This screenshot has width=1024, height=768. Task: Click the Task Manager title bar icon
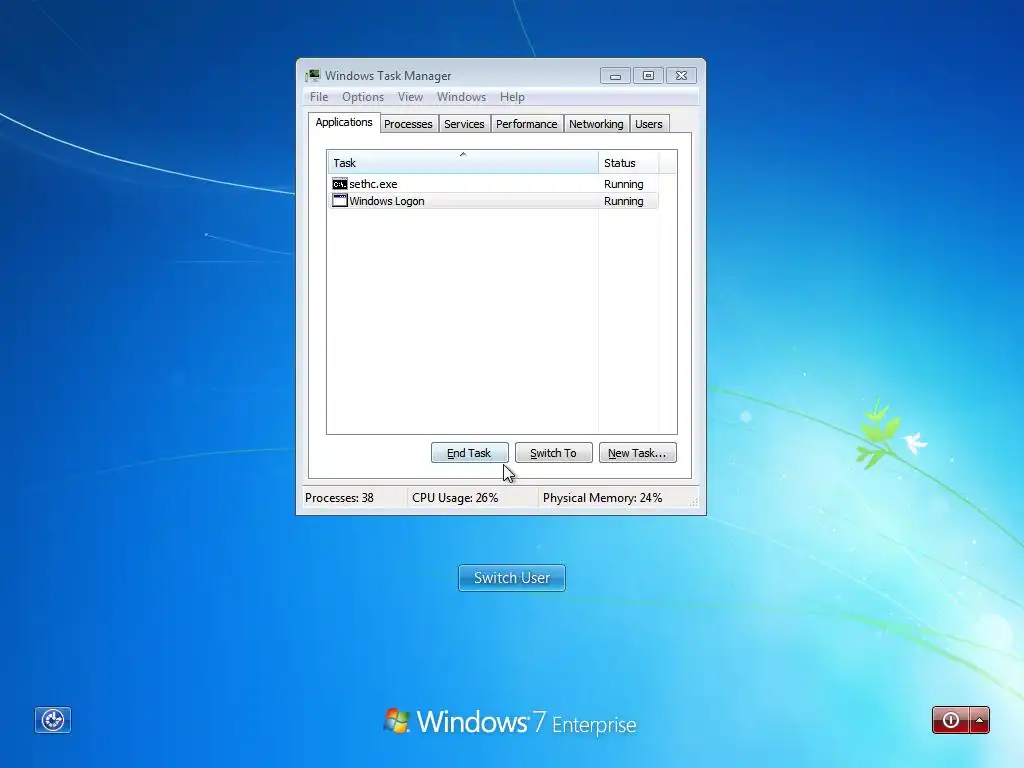point(313,76)
